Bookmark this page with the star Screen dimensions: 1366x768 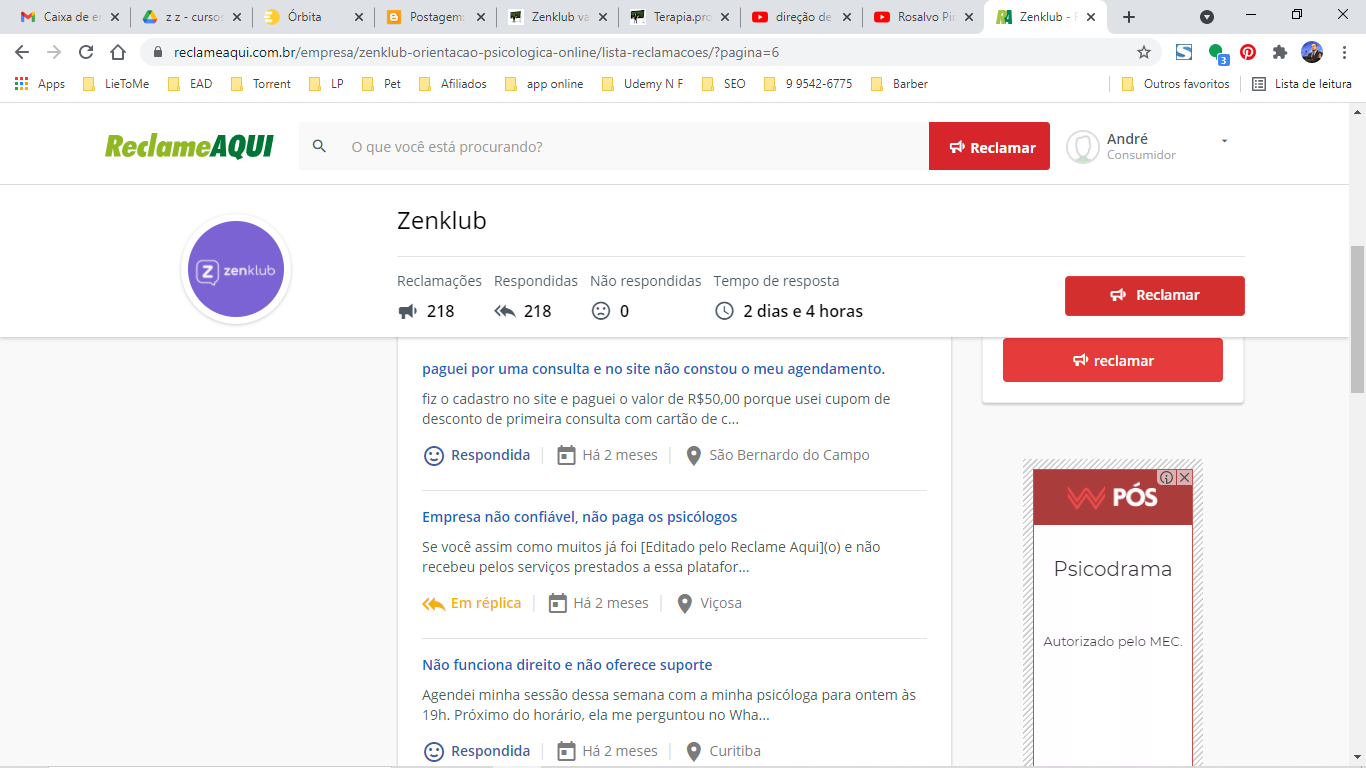pyautogui.click(x=1144, y=52)
